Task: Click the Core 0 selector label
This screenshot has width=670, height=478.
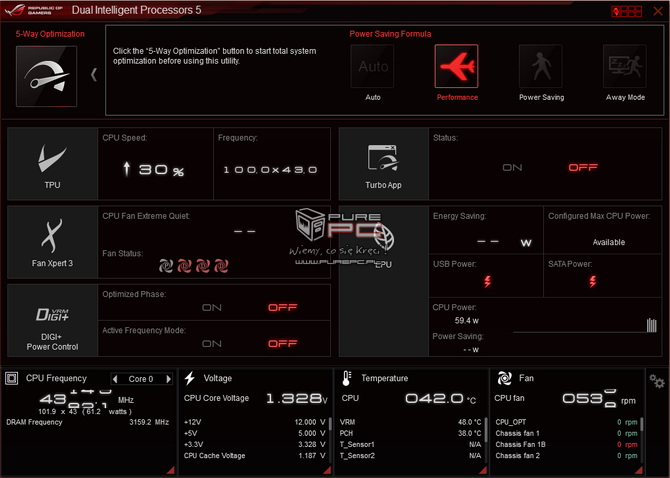Action: point(141,379)
